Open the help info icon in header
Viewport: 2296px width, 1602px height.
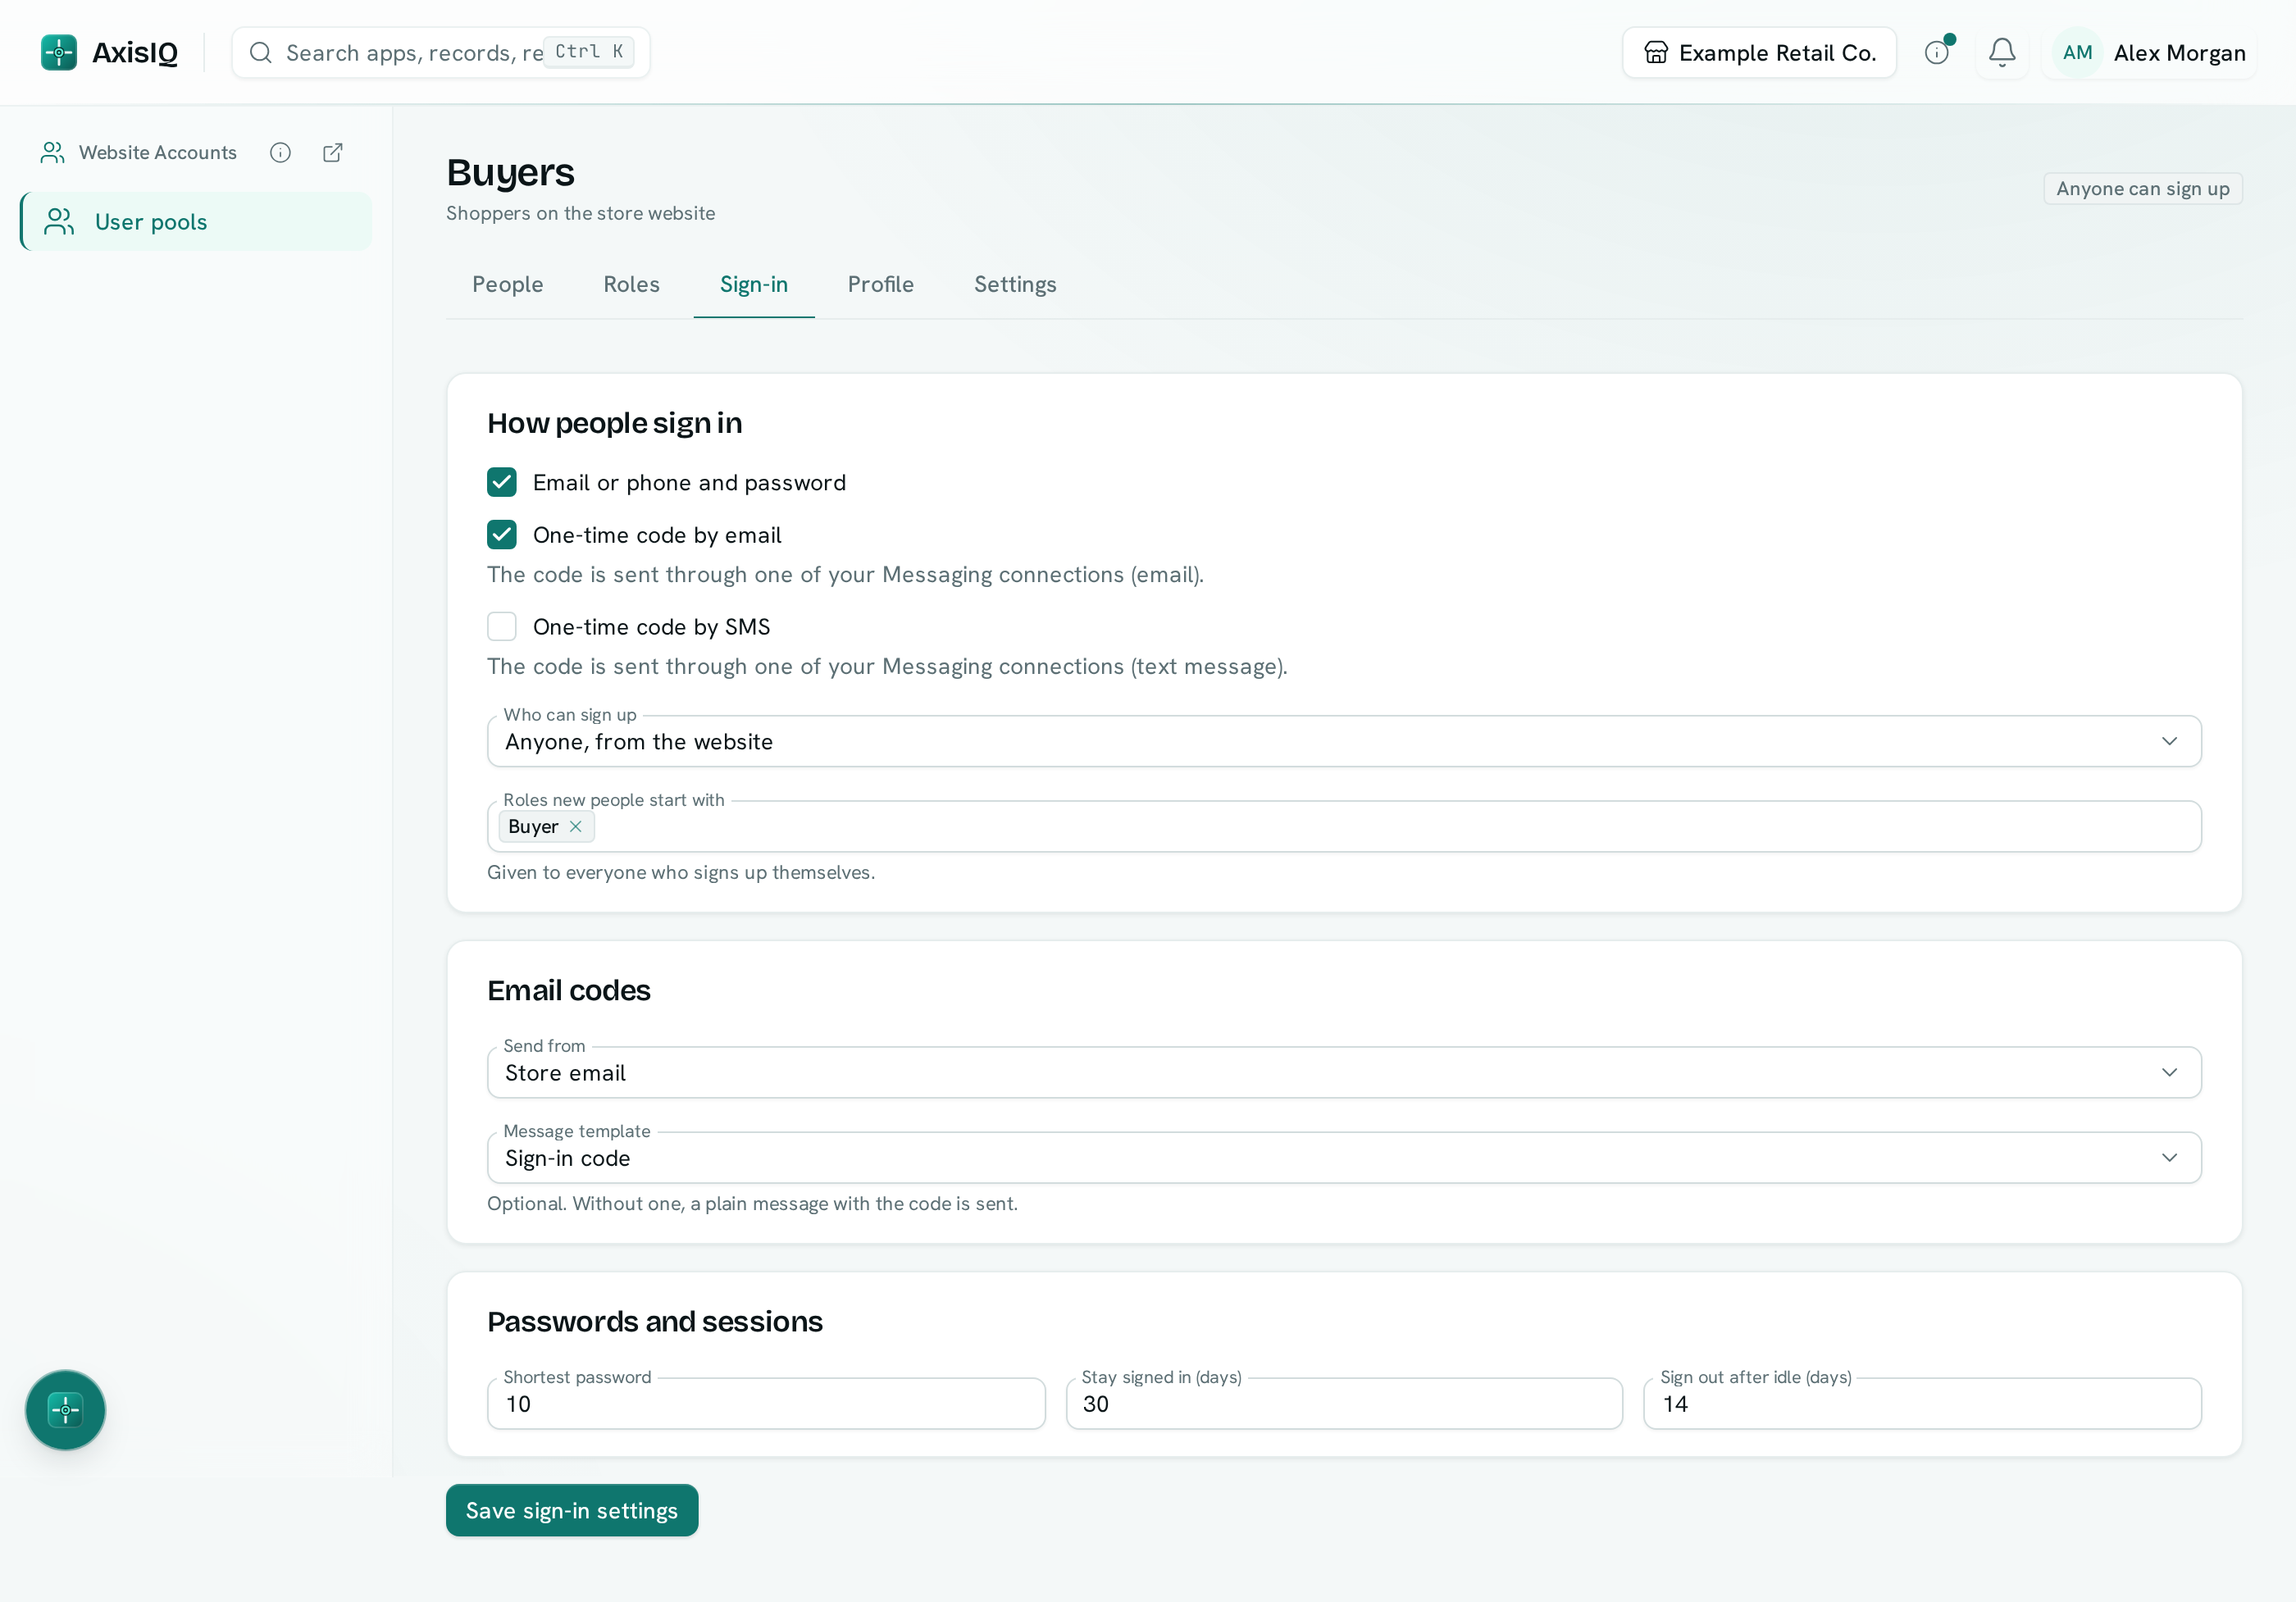(x=1937, y=52)
